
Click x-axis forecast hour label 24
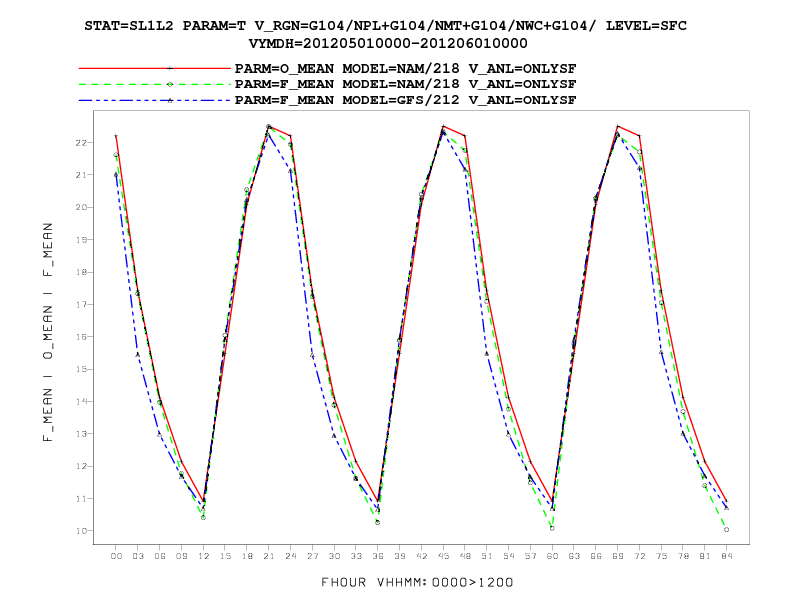pos(290,556)
